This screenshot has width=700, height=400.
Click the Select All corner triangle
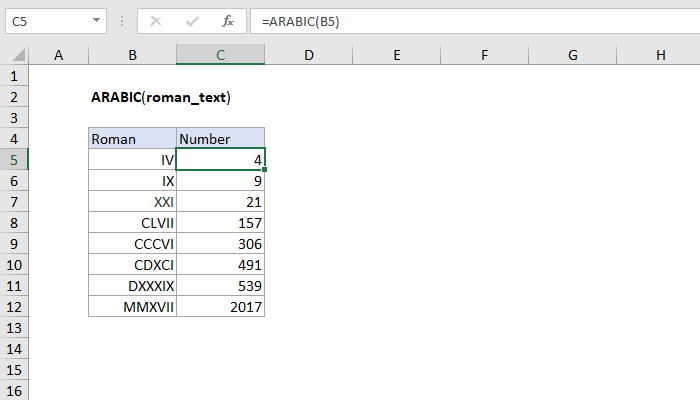pyautogui.click(x=18, y=55)
